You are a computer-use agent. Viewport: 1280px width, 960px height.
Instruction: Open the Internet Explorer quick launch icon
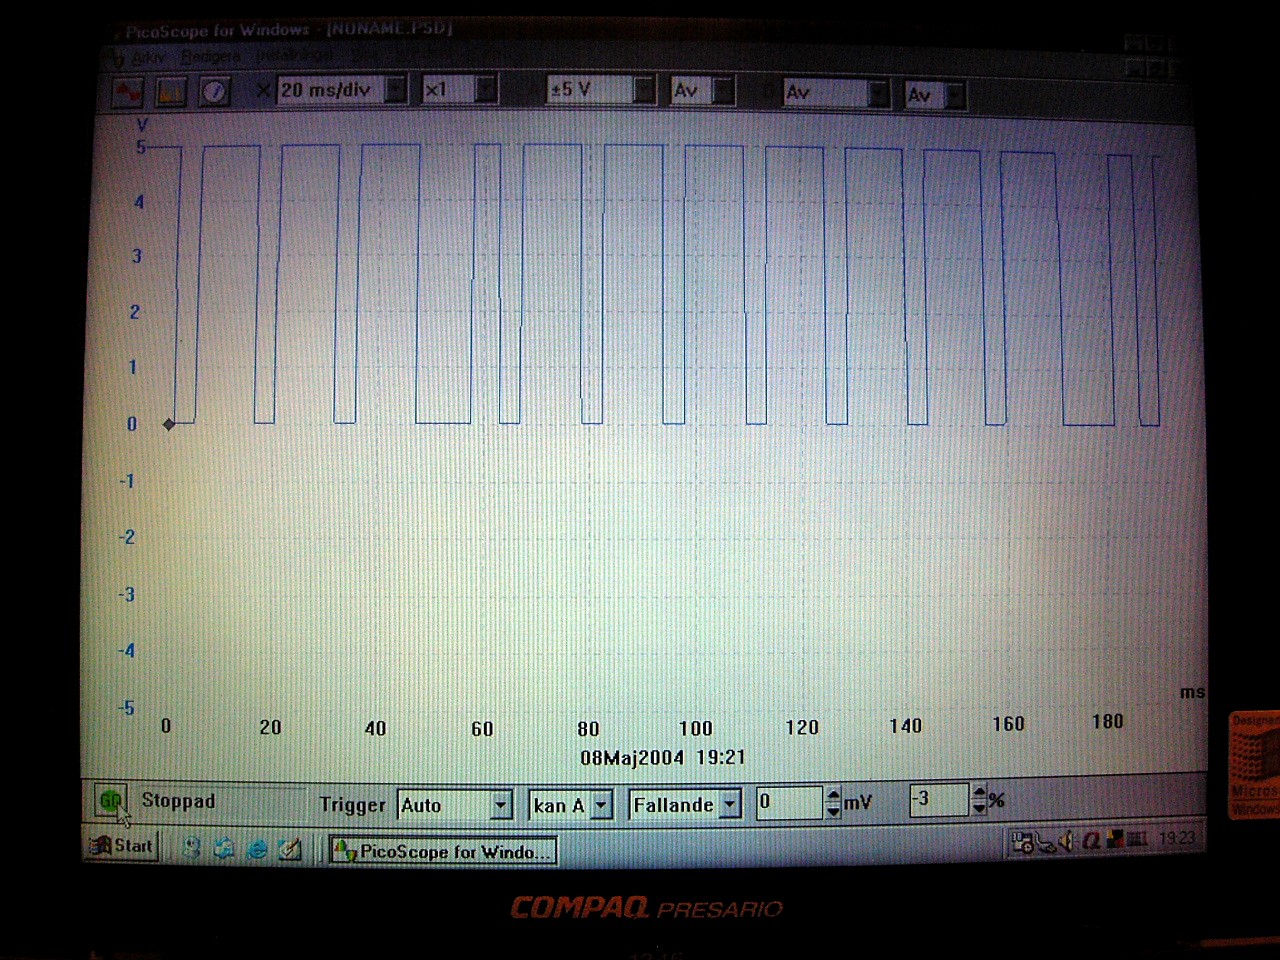[x=257, y=849]
